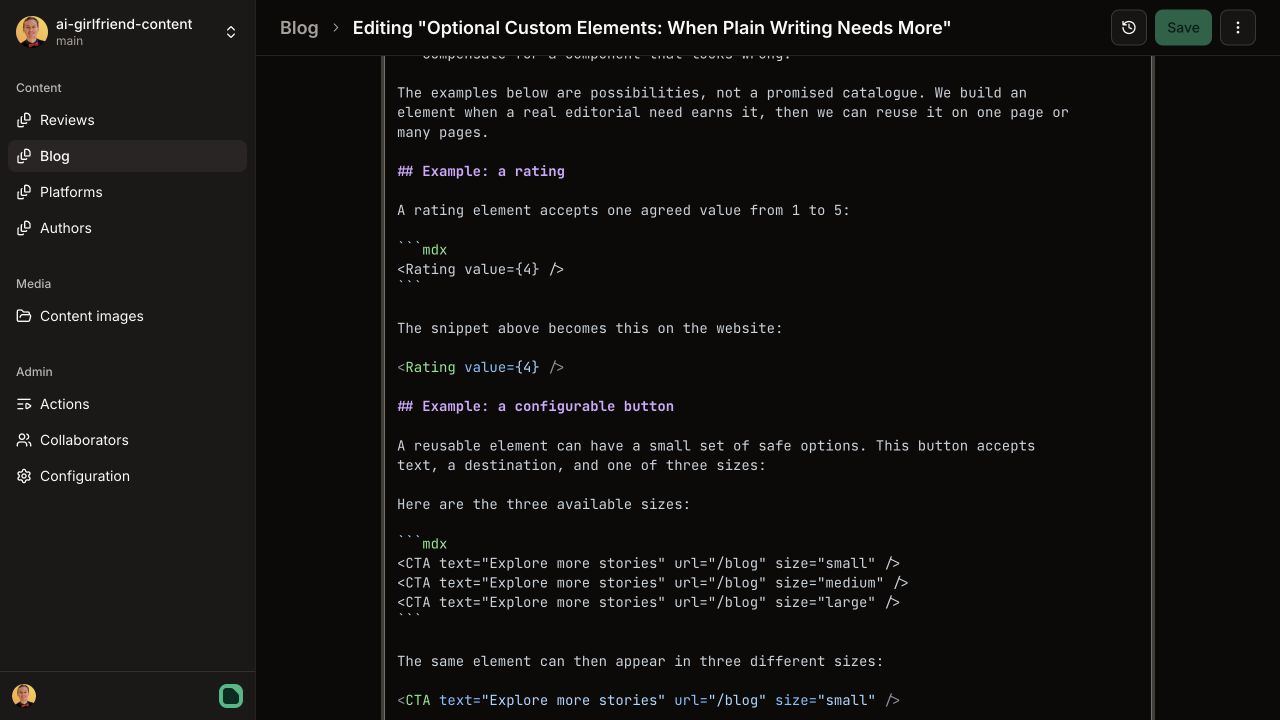1280x720 pixels.
Task: Click the Reviews collection icon
Action: point(24,120)
